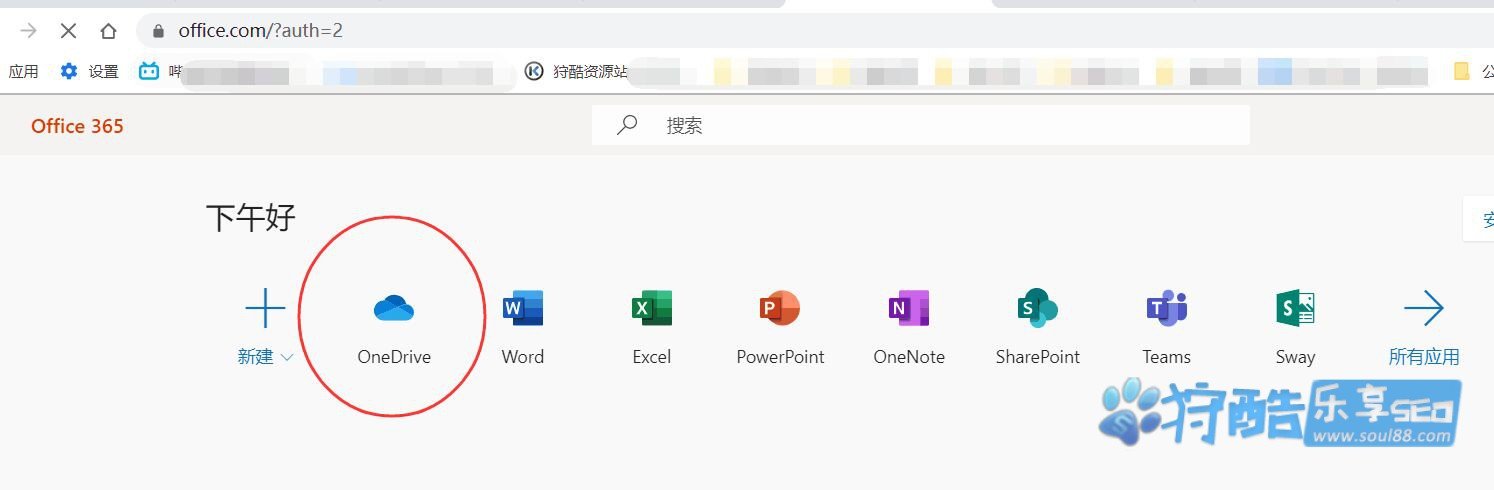This screenshot has width=1494, height=490.
Task: Focus the 搜索 search box
Action: [921, 125]
